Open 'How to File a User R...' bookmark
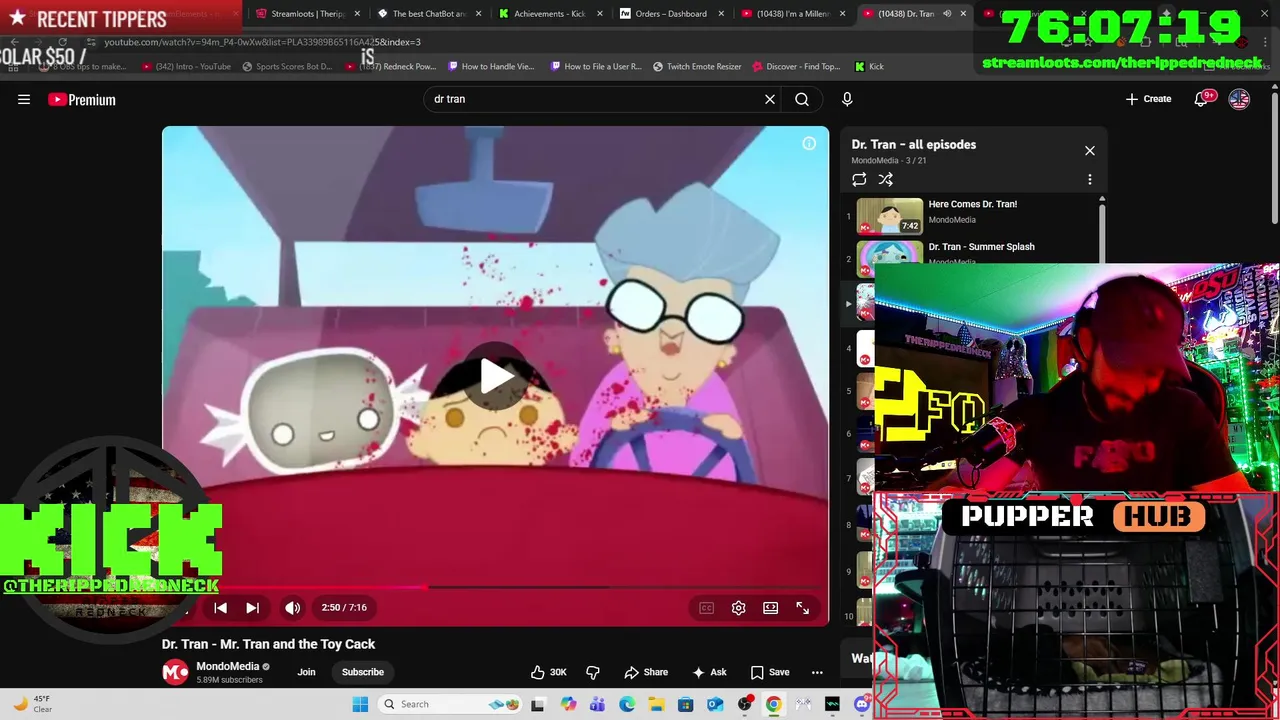1280x720 pixels. (596, 66)
